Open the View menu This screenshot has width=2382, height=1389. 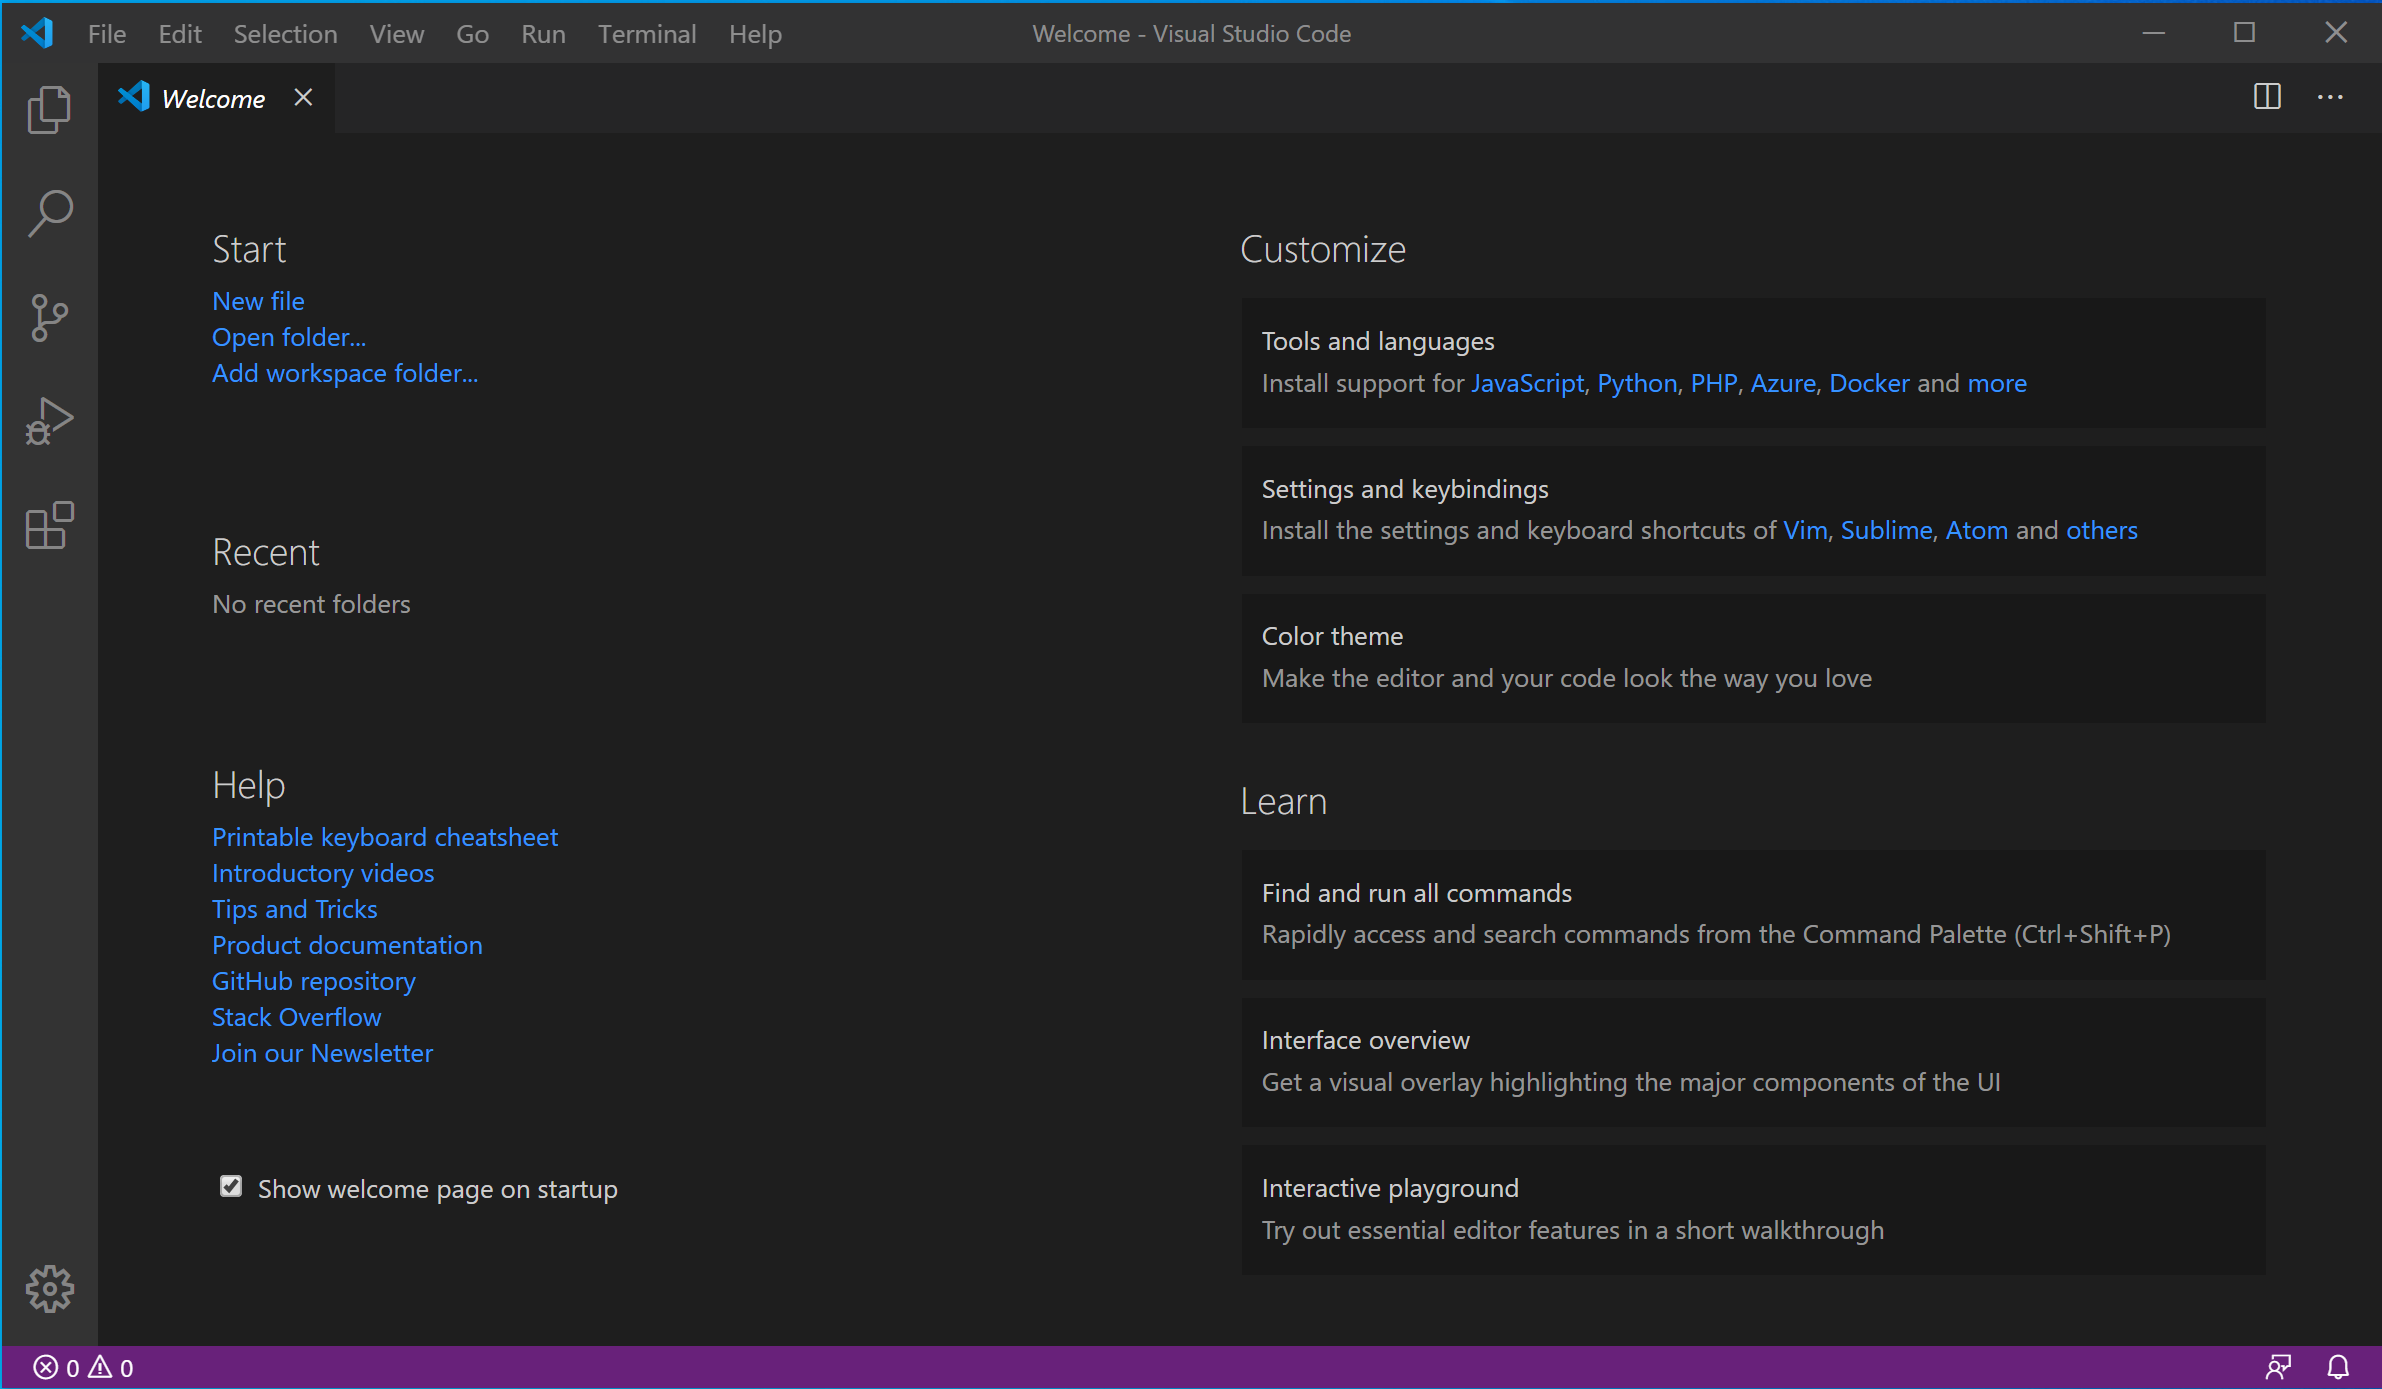pyautogui.click(x=397, y=34)
